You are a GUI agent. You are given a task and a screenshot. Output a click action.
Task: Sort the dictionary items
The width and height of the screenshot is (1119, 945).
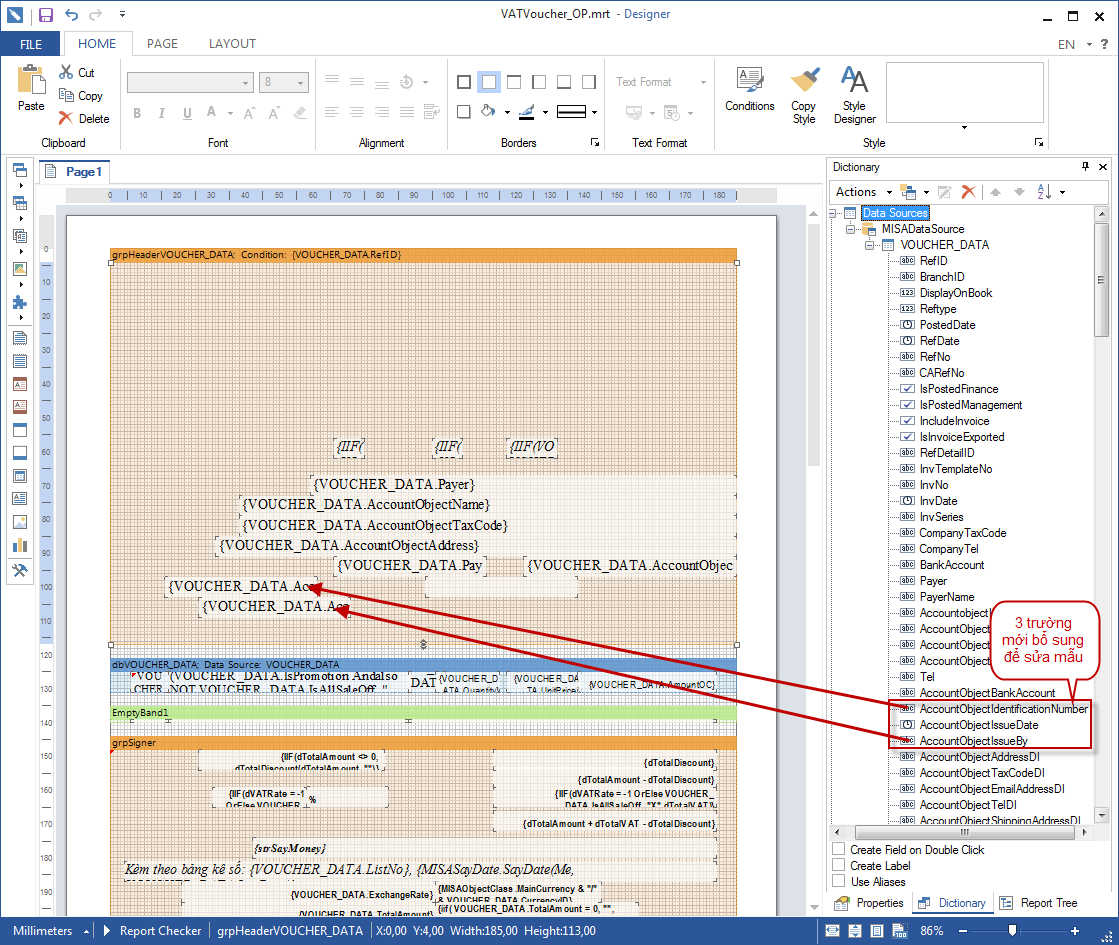click(1044, 192)
